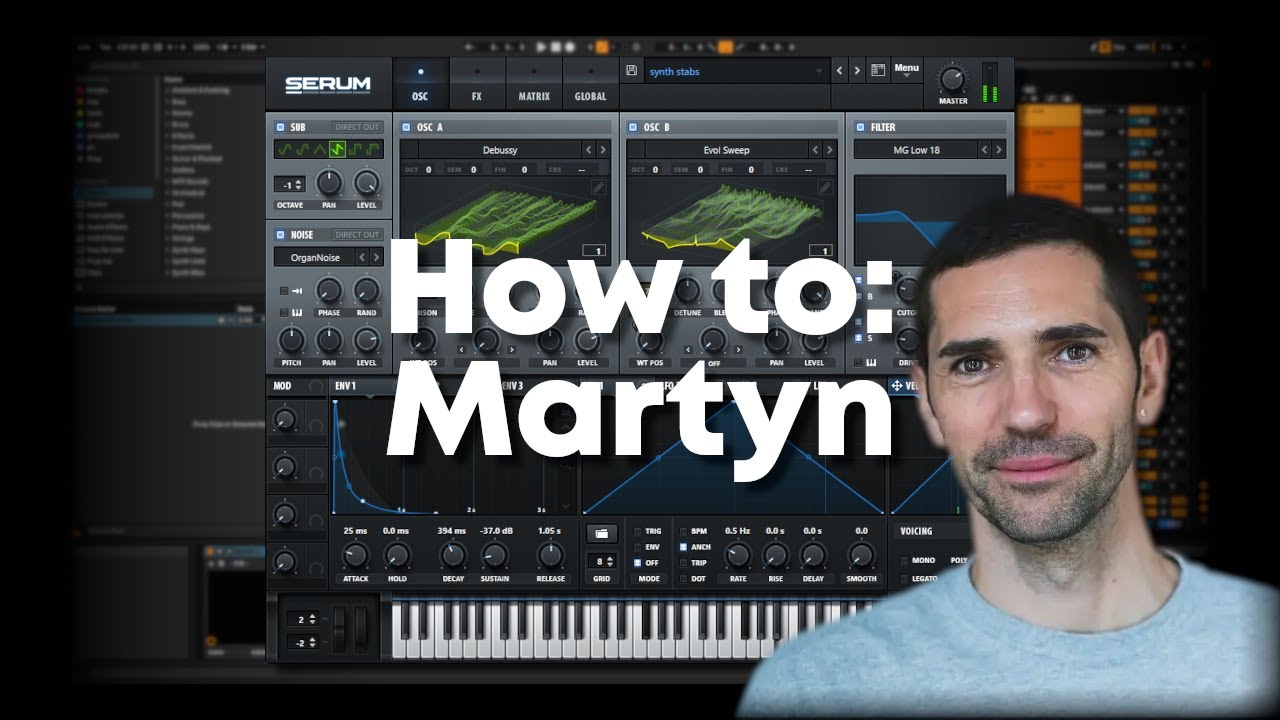The height and width of the screenshot is (720, 1280).
Task: Open the OSC B wavetable editor pencil
Action: [825, 187]
